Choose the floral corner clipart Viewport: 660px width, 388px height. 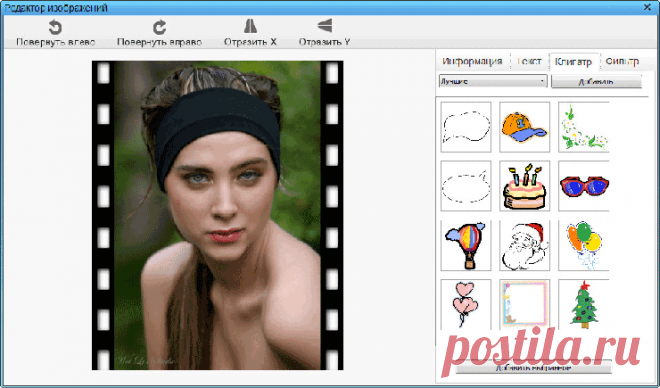click(583, 127)
